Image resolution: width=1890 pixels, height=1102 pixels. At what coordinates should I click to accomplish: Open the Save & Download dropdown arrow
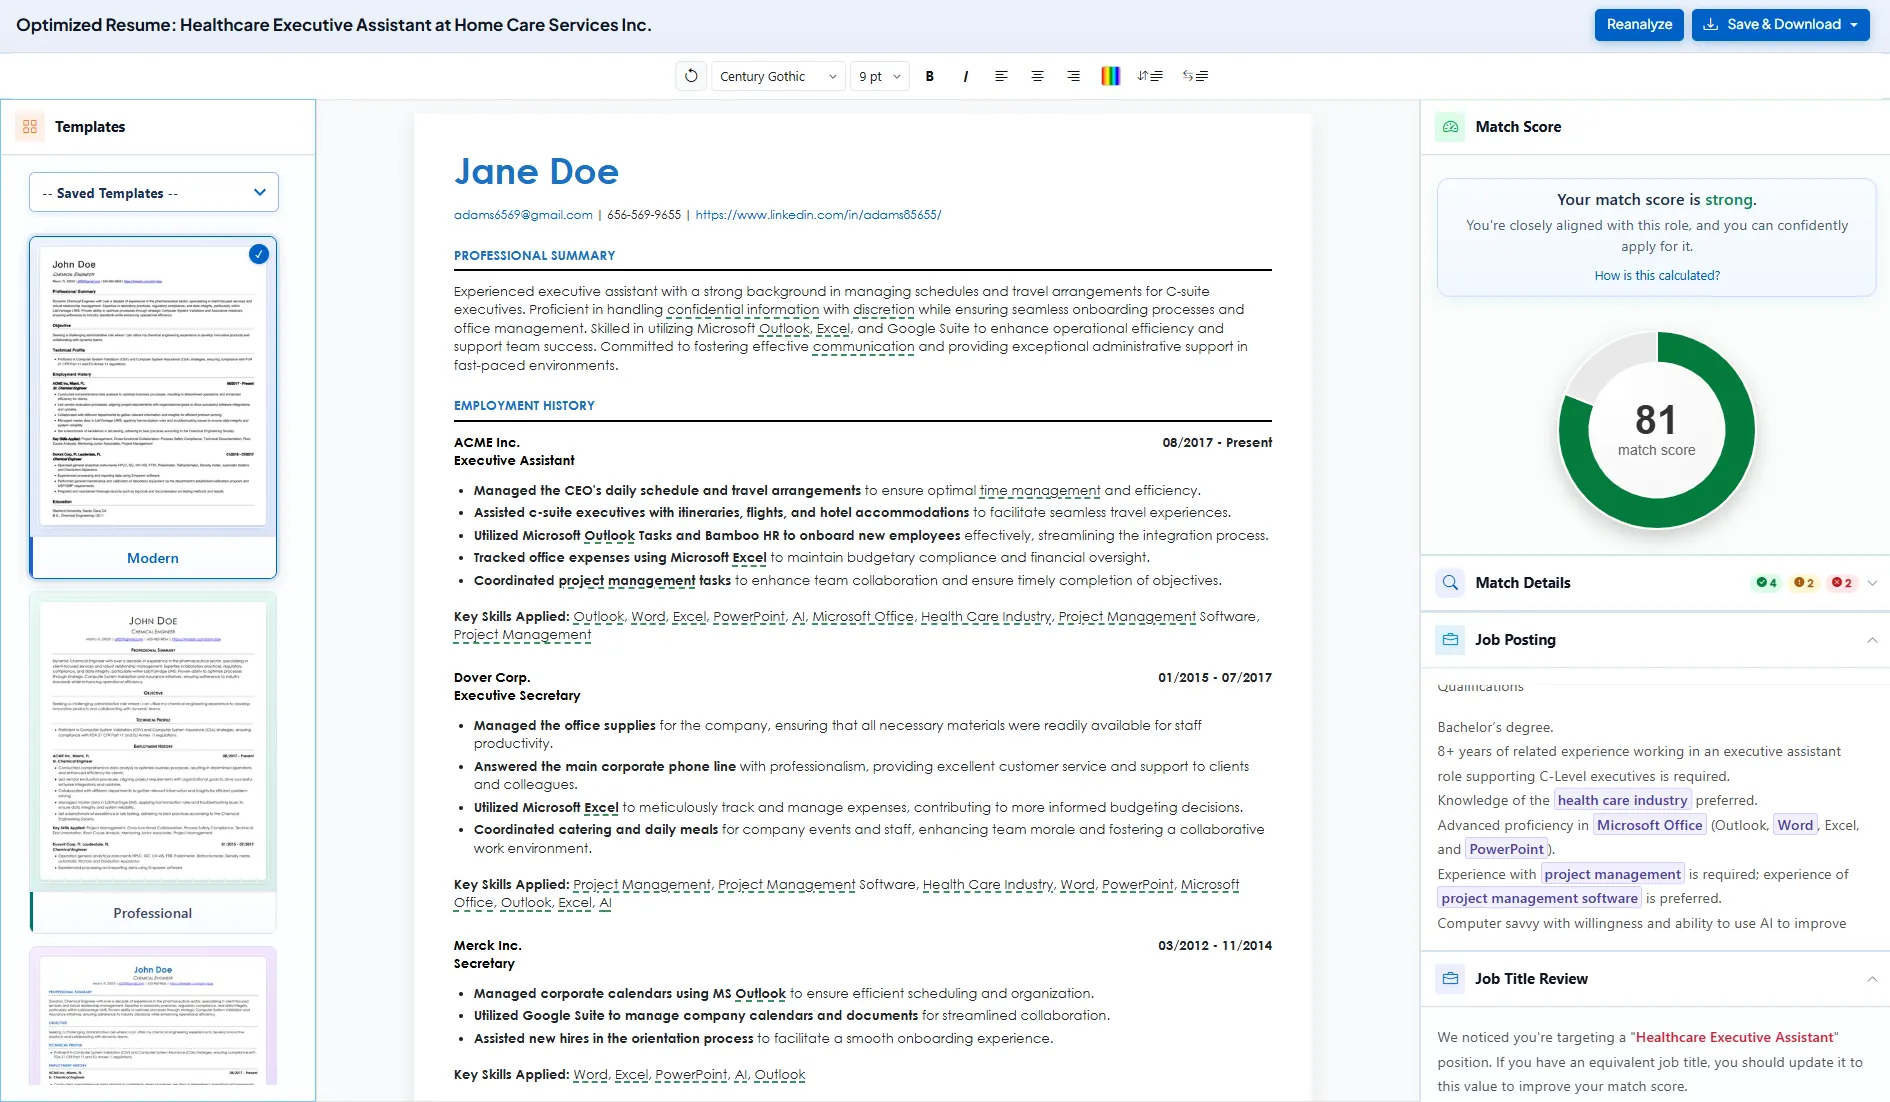[x=1855, y=25]
